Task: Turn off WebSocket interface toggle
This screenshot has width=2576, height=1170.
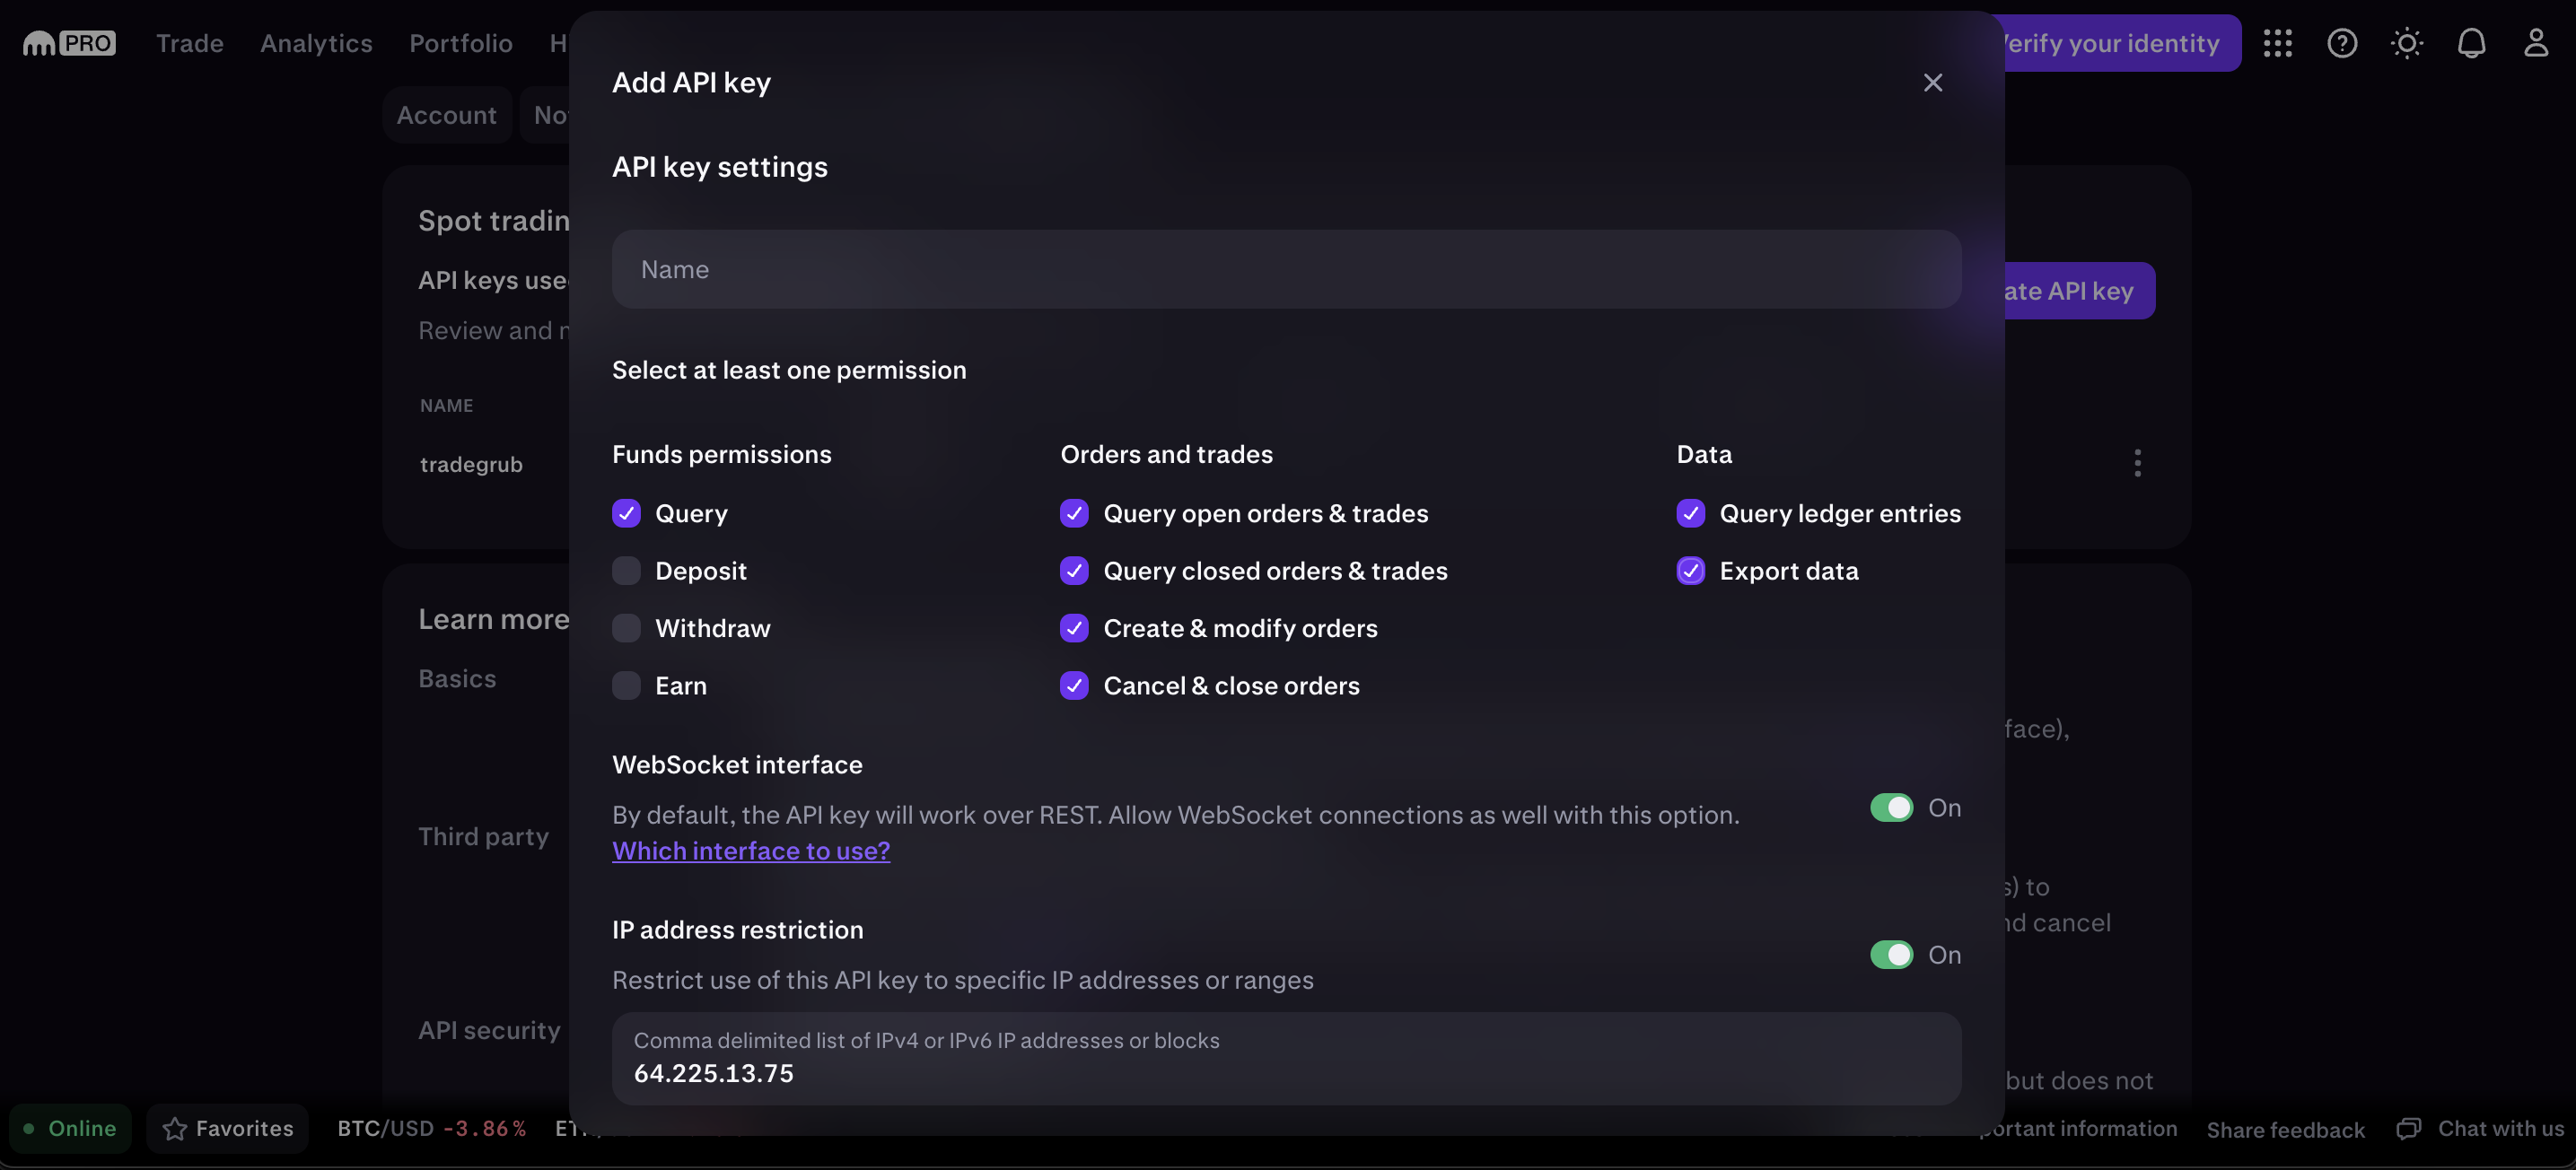Action: coord(1891,807)
